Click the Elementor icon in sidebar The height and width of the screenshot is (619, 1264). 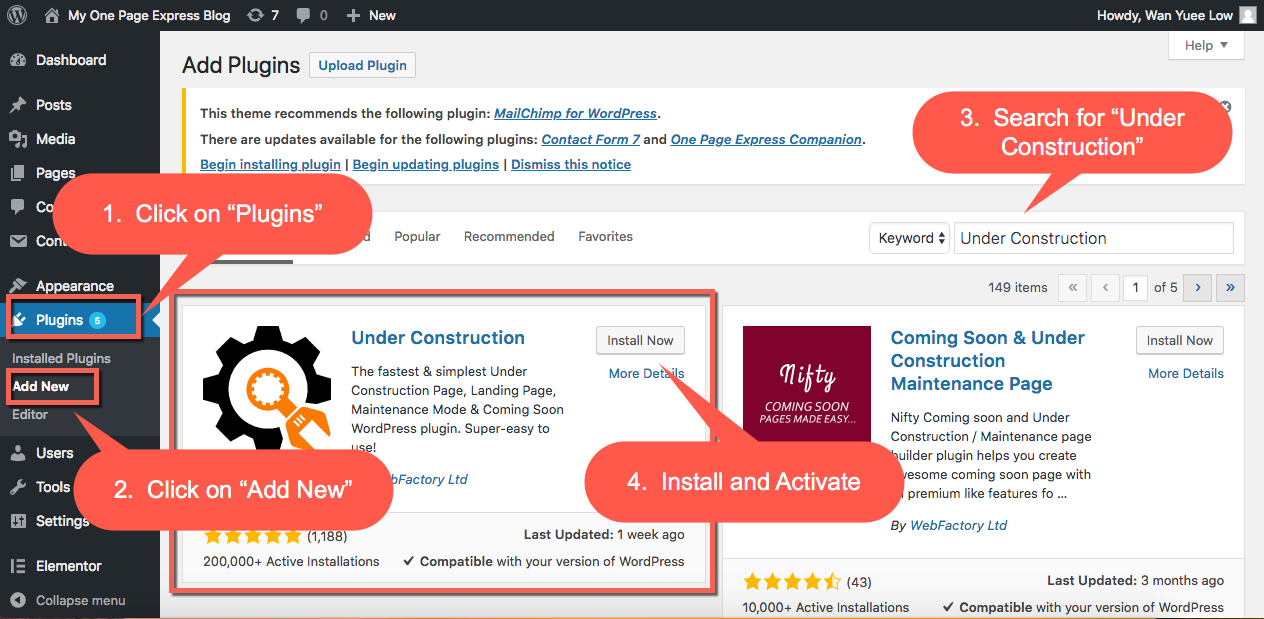(18, 566)
